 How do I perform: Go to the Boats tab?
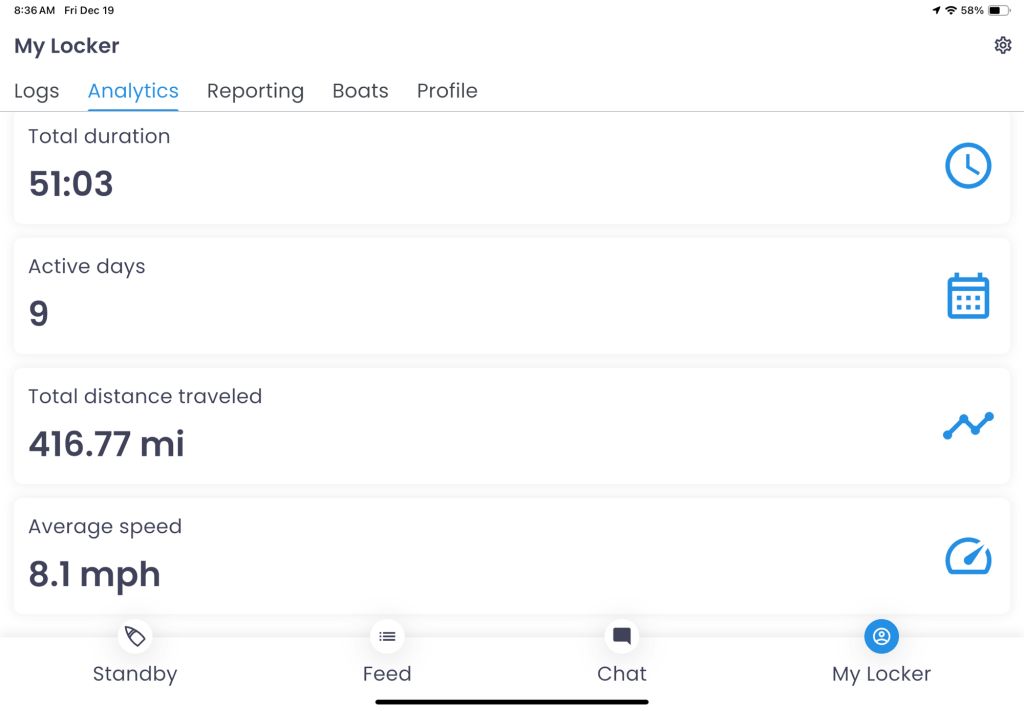coord(360,91)
